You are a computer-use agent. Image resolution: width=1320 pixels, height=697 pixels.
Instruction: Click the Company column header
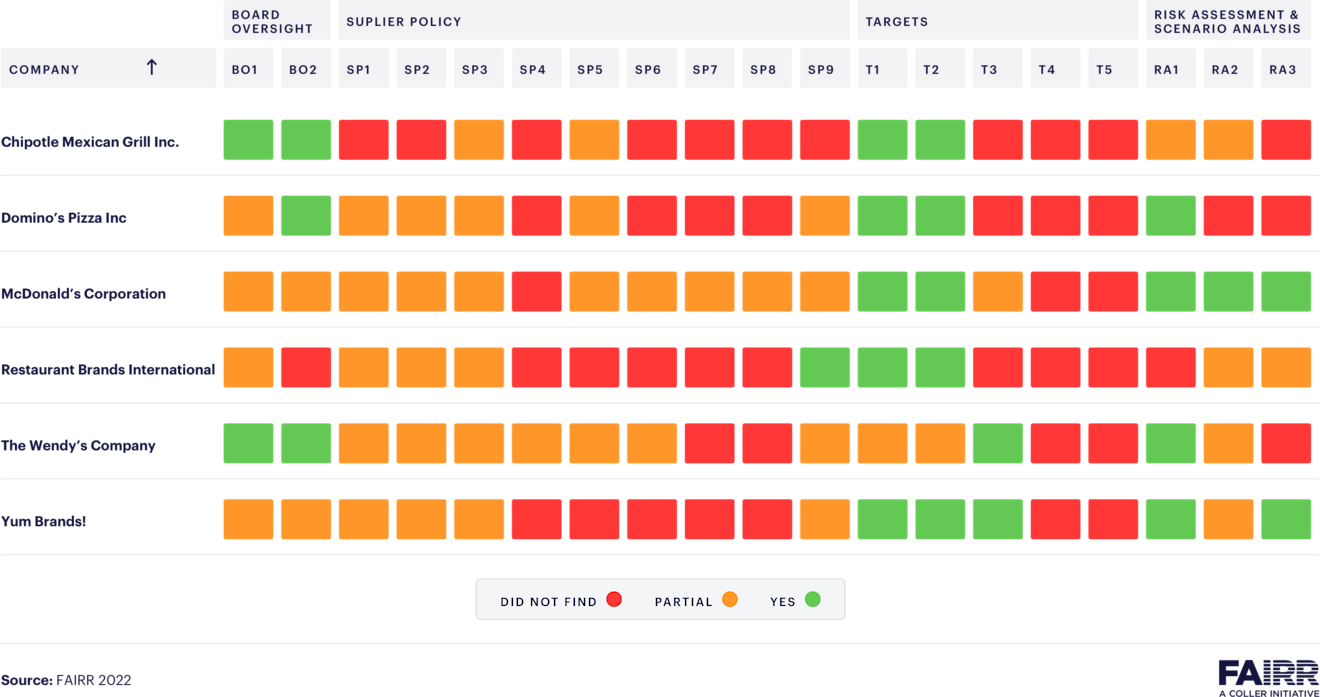pyautogui.click(x=108, y=69)
